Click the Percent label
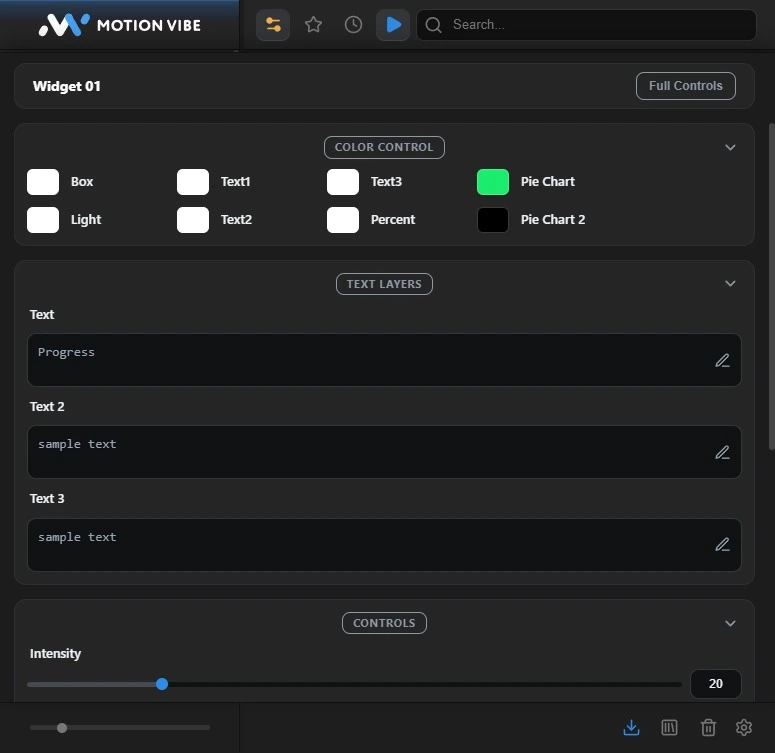Viewport: 775px width, 753px height. coord(393,220)
